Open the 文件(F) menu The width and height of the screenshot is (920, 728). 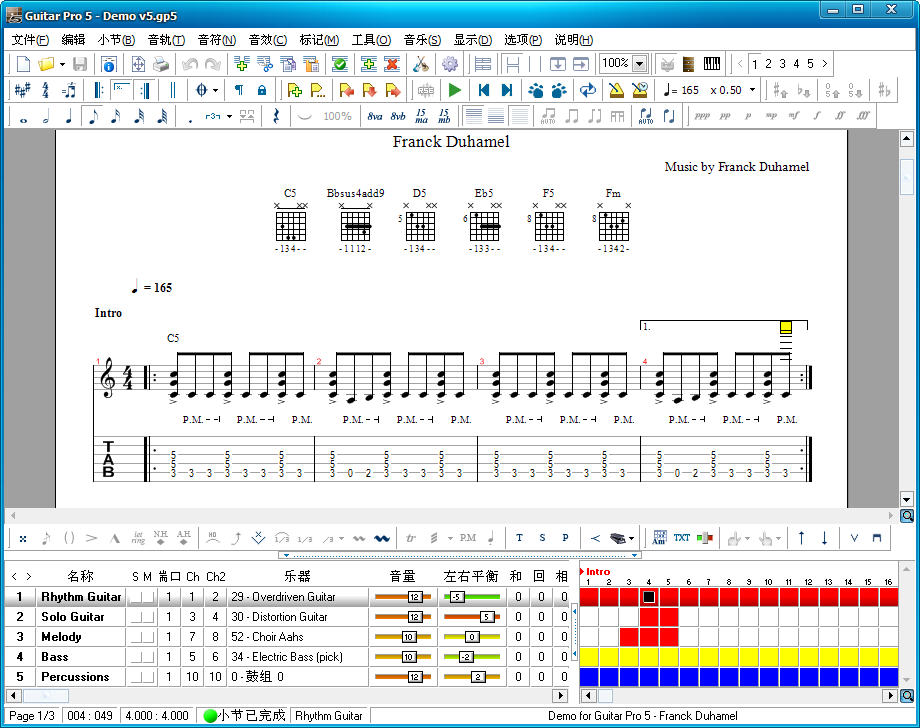pos(30,40)
